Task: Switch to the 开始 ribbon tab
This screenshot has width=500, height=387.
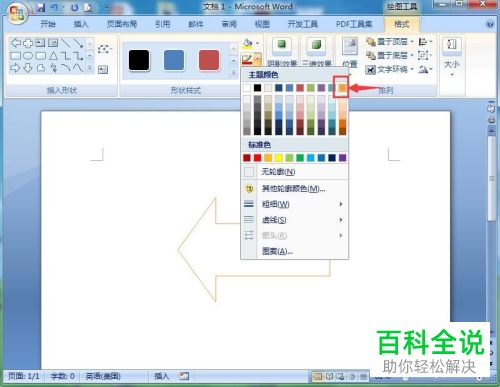Action: pyautogui.click(x=48, y=24)
